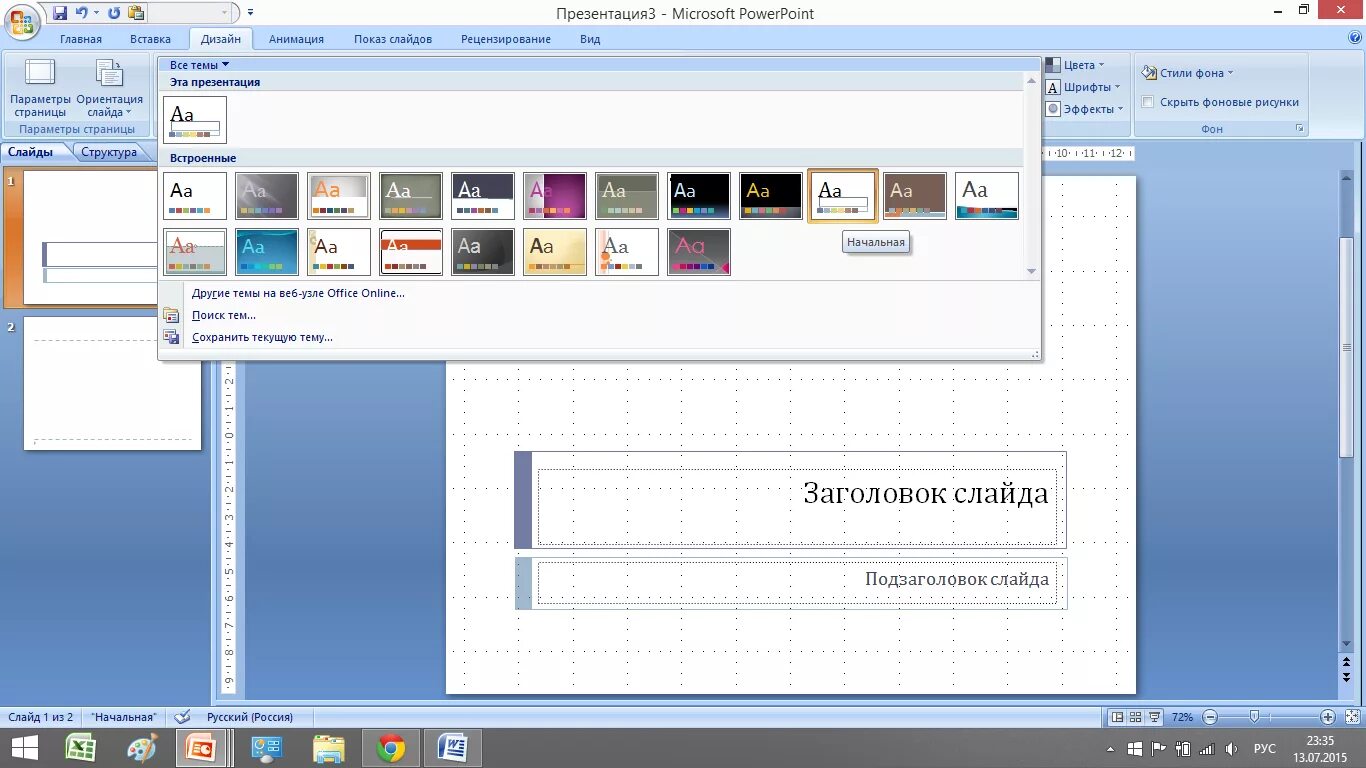Click the Windows Start button
The width and height of the screenshot is (1366, 768).
24,748
